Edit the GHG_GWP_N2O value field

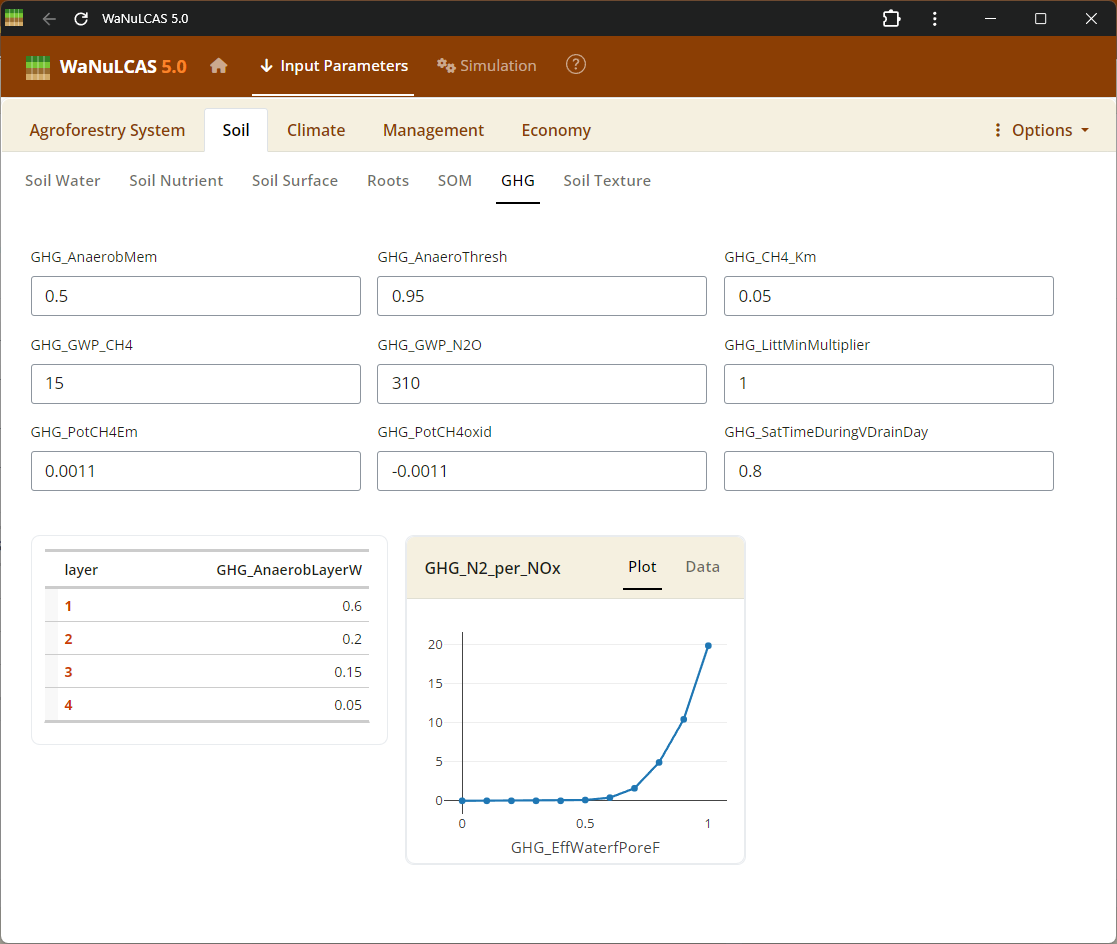click(x=541, y=384)
